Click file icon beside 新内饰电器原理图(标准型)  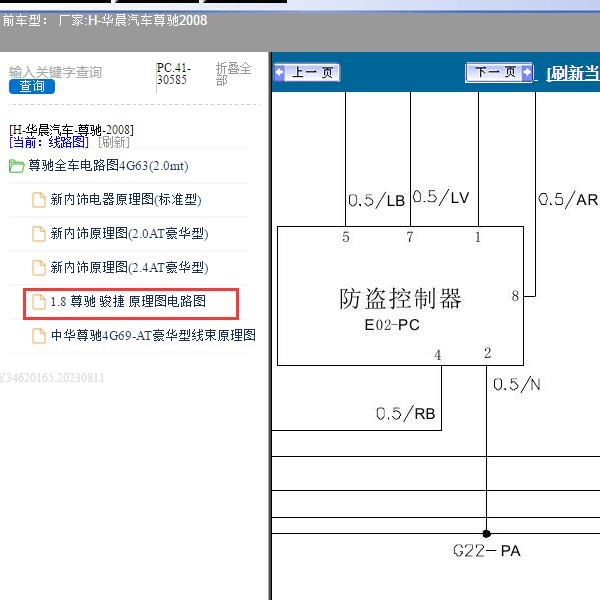[39, 200]
